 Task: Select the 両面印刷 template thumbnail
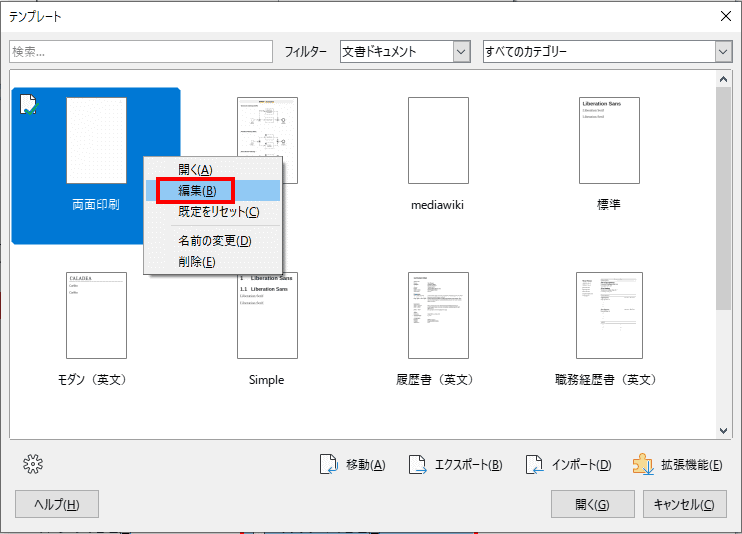pos(97,141)
